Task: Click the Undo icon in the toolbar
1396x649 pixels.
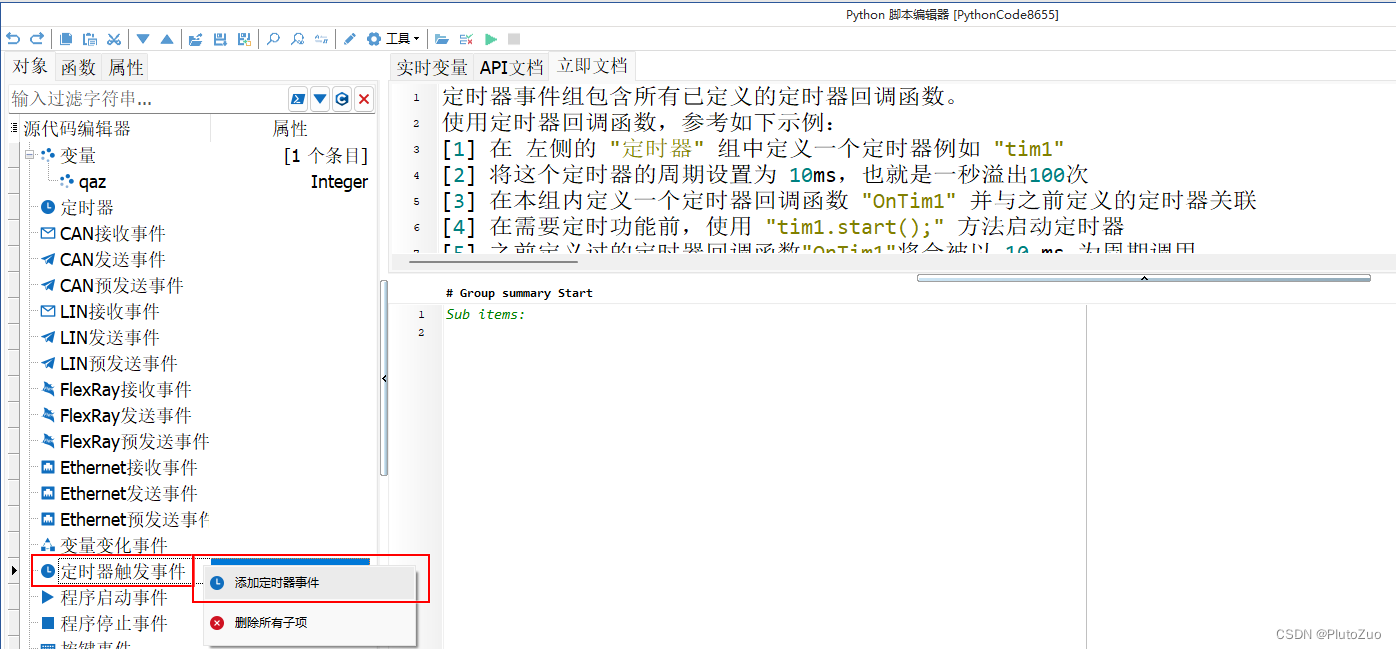Action: (13, 38)
